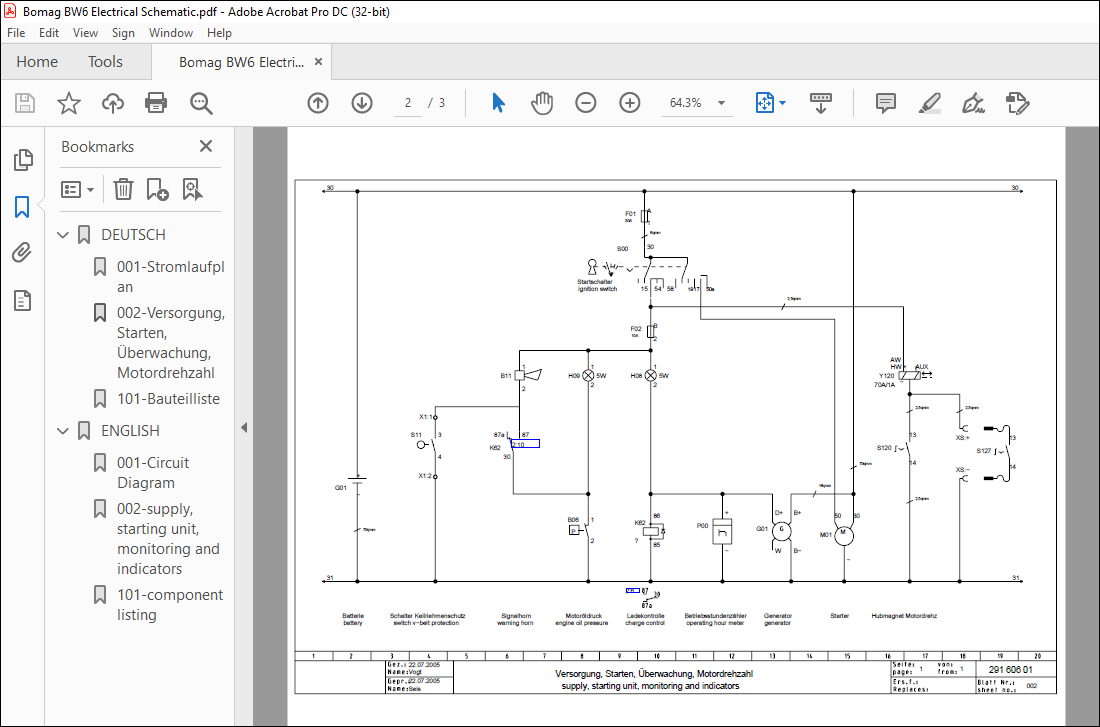Find the current bookmark icon
1100x727 pixels.
pos(192,189)
